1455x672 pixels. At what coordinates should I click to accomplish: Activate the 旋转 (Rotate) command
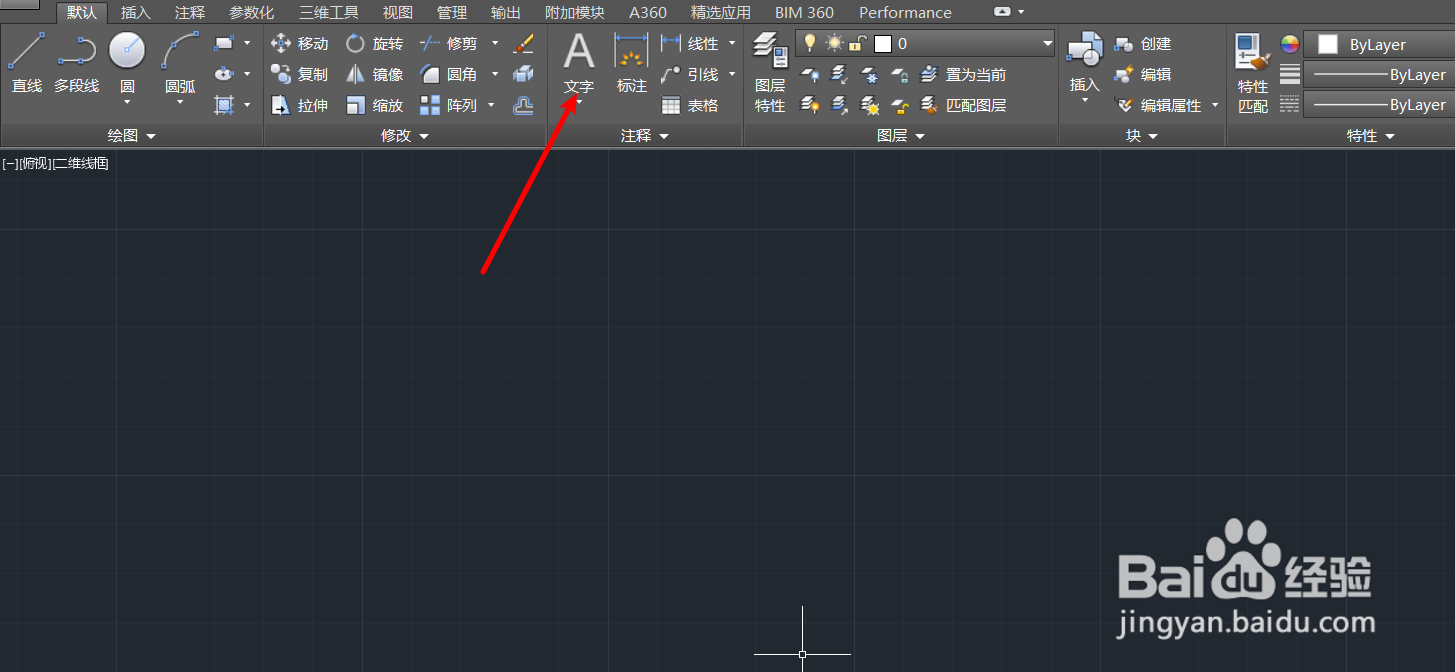click(x=374, y=44)
